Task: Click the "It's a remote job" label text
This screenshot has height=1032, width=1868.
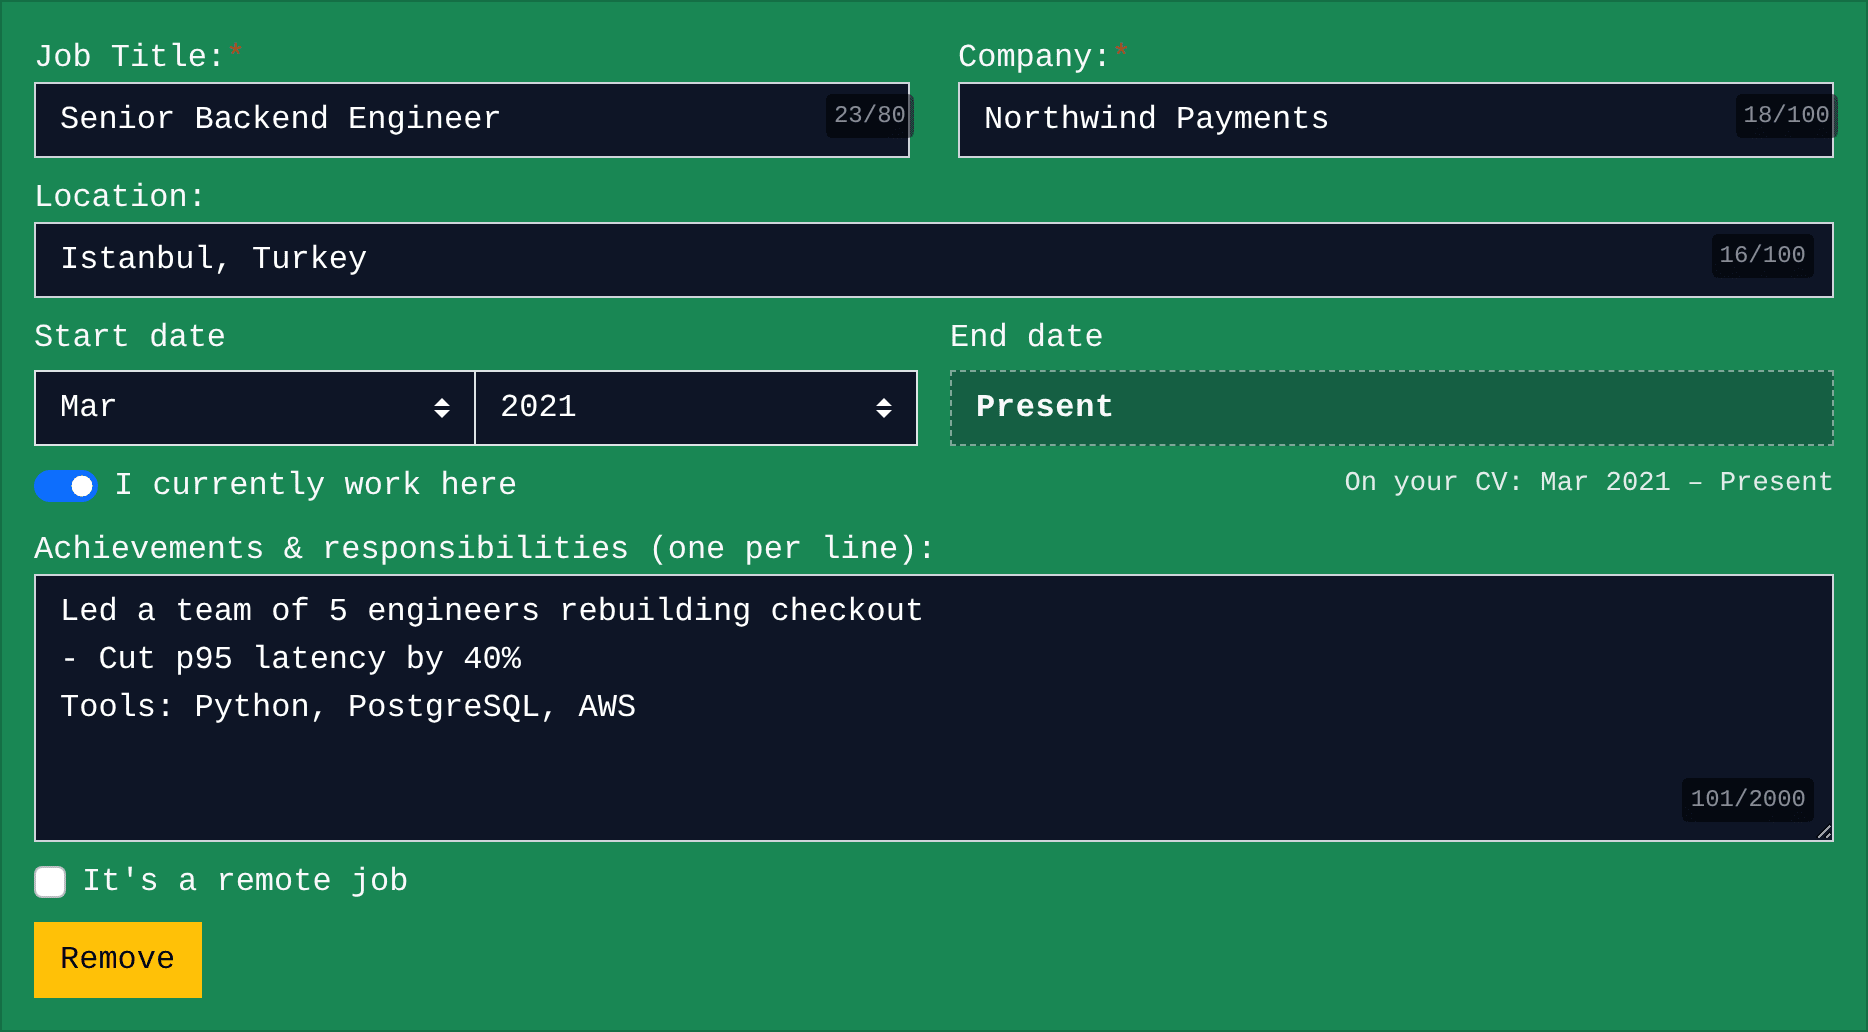Action: point(245,881)
